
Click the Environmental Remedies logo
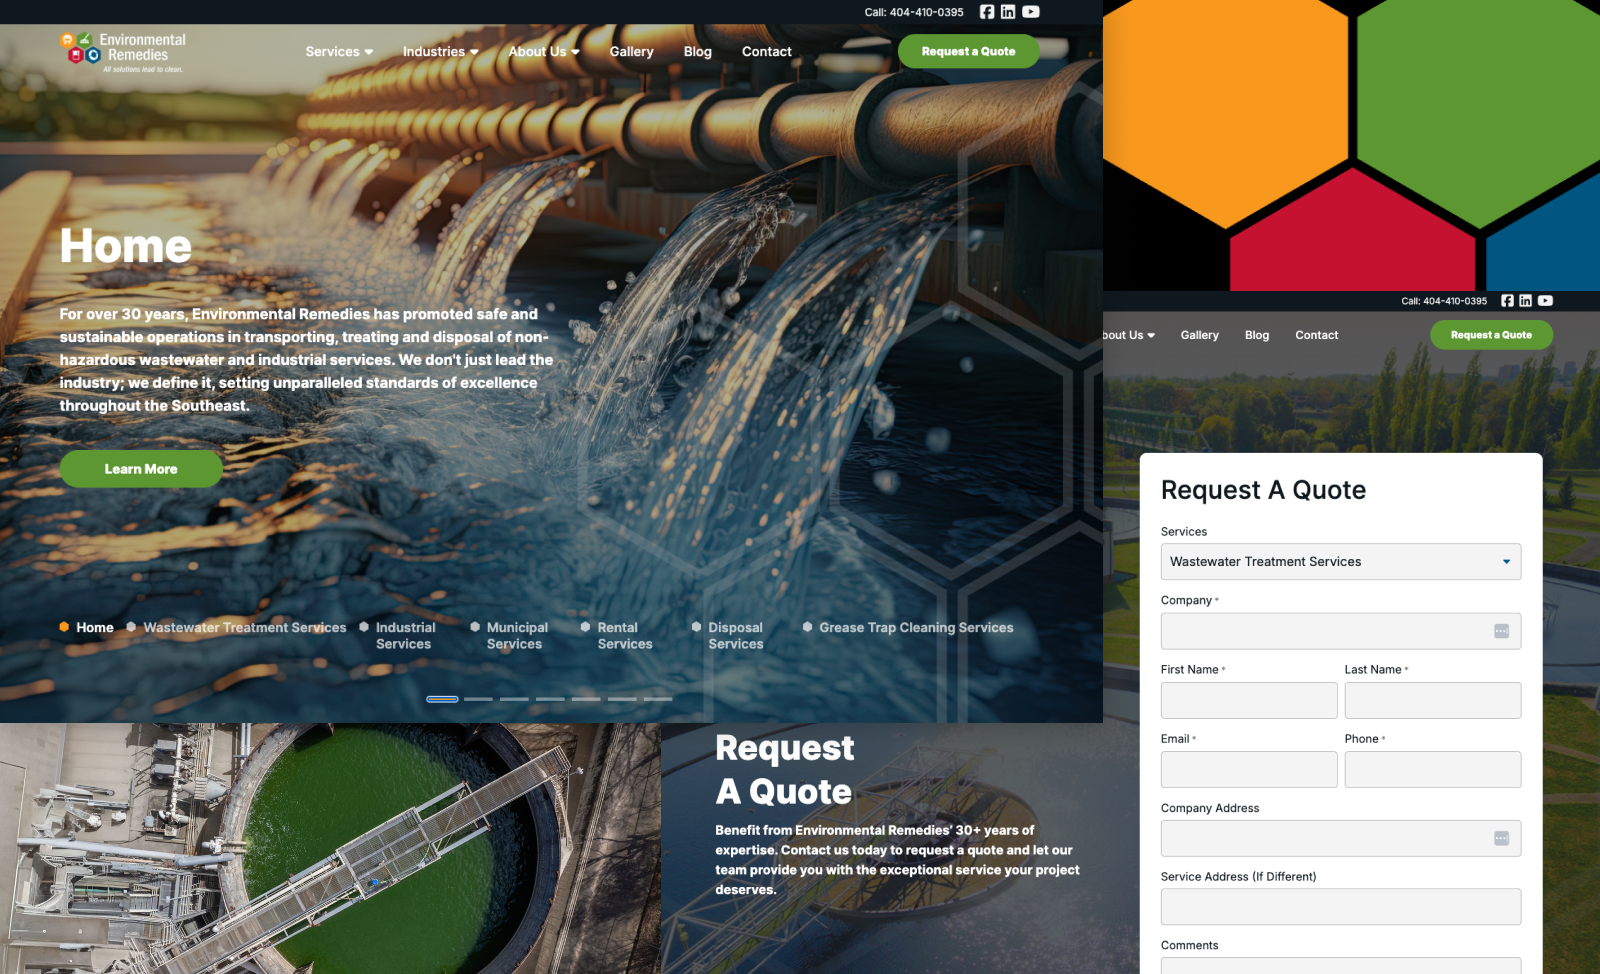tap(124, 53)
